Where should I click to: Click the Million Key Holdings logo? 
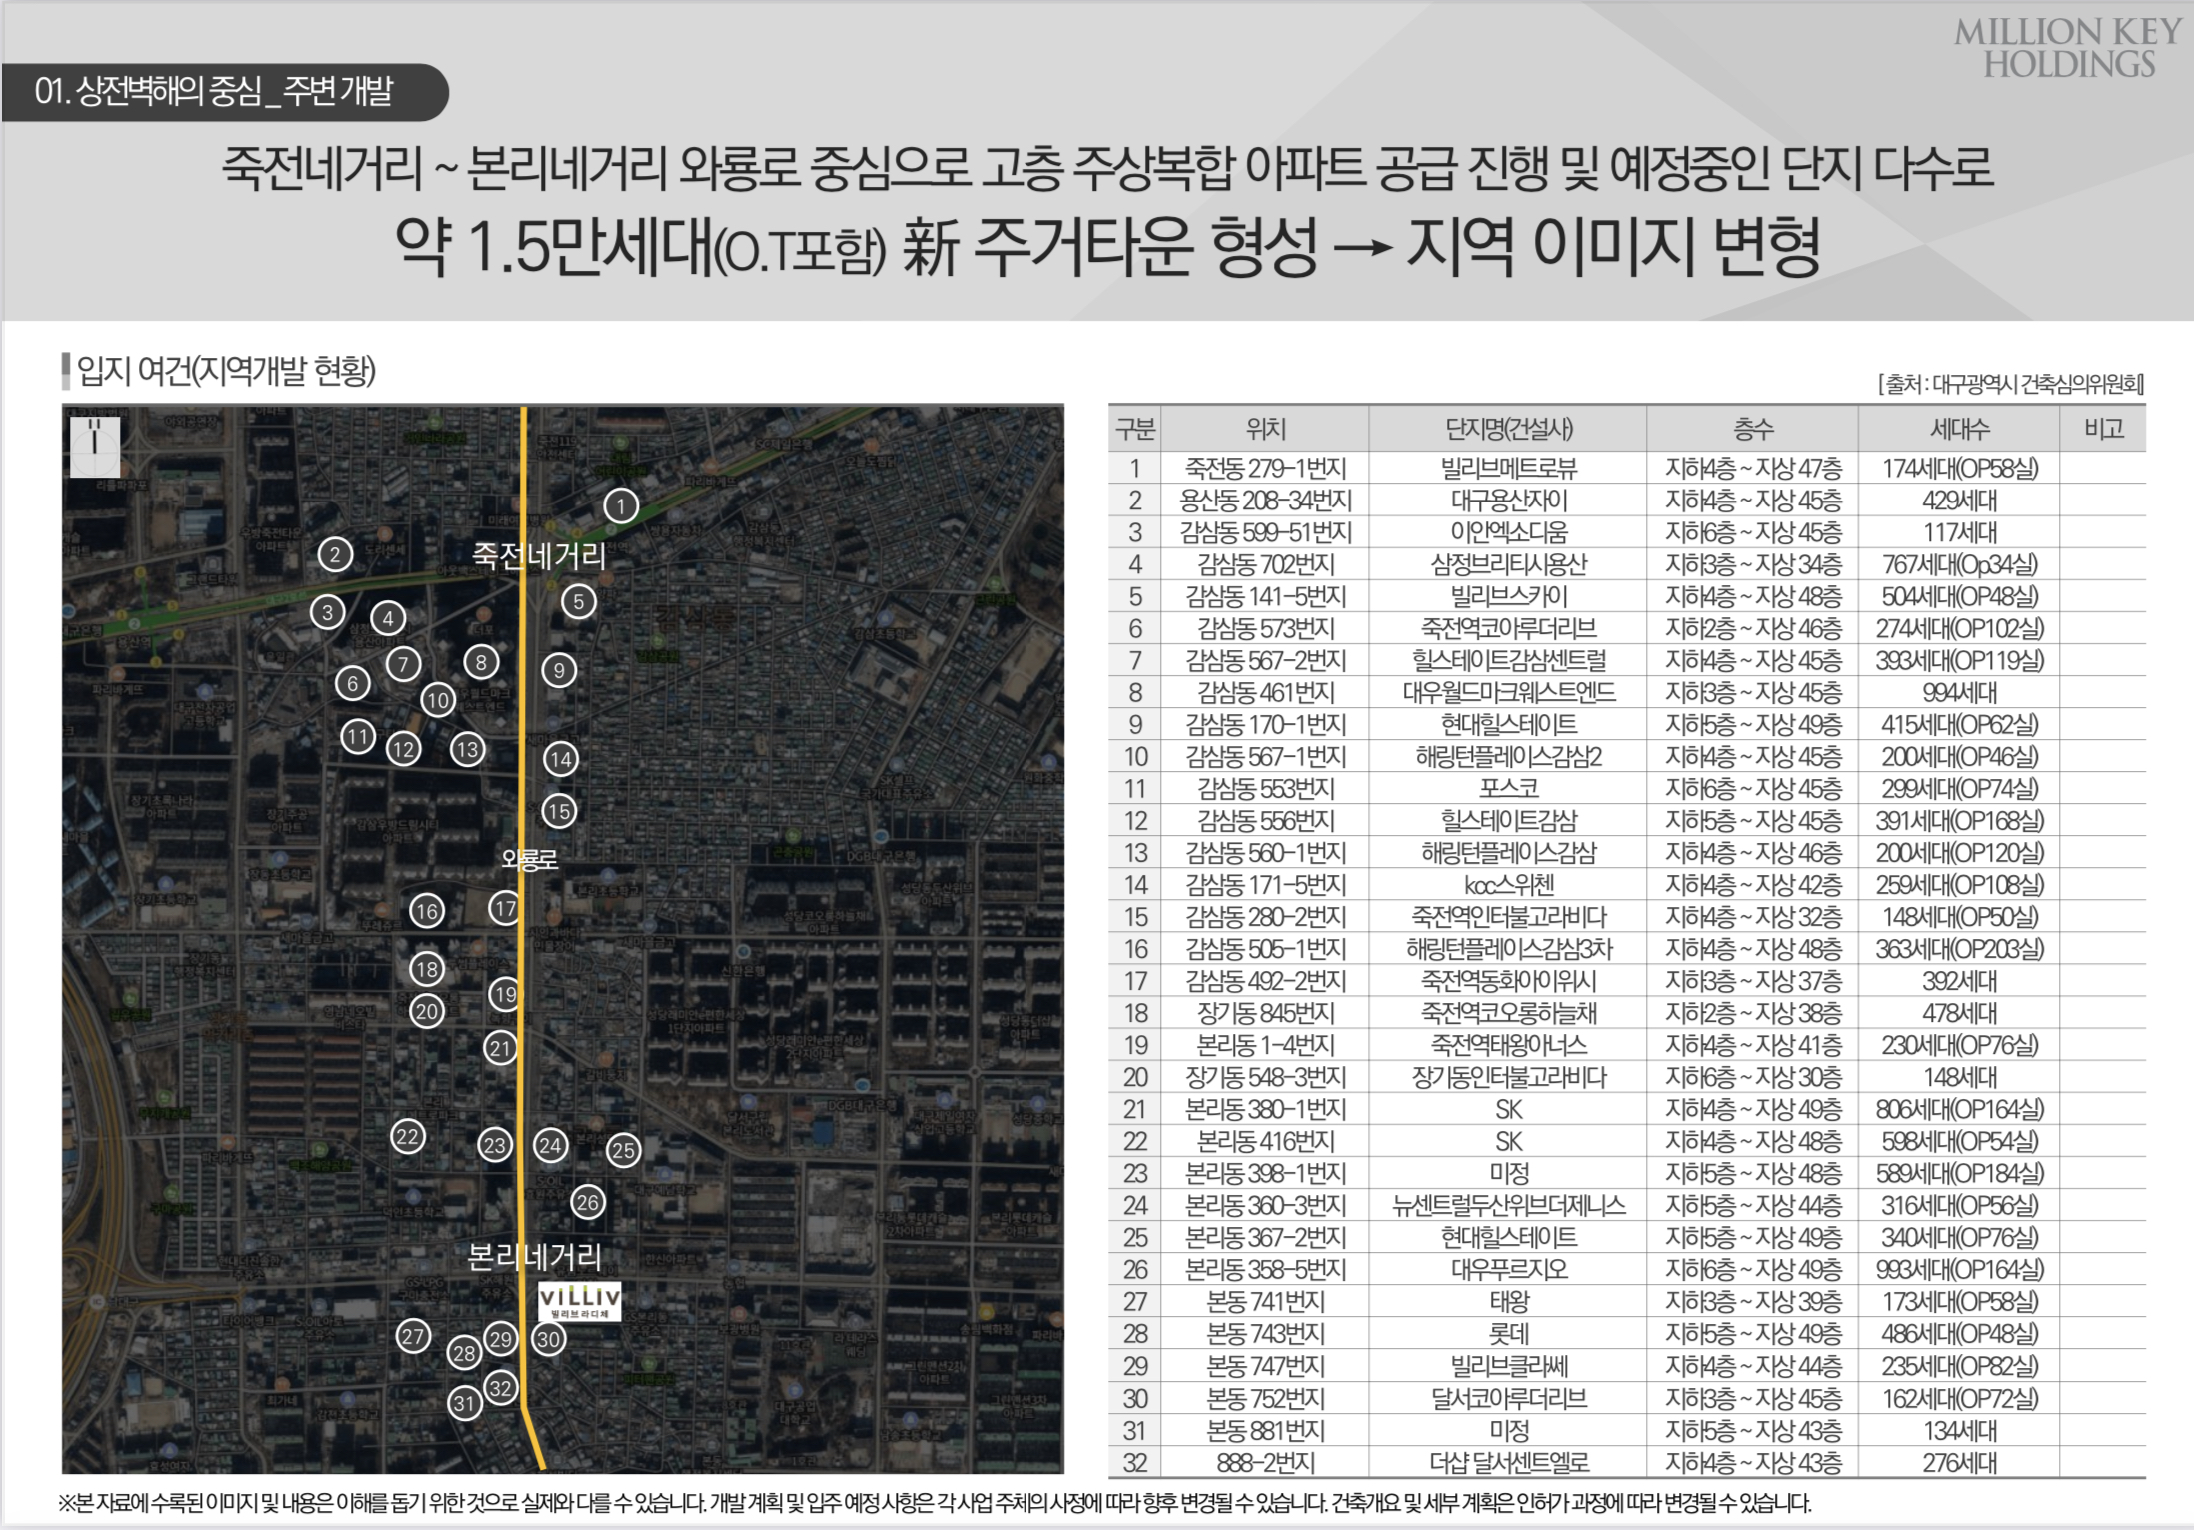point(2067,48)
